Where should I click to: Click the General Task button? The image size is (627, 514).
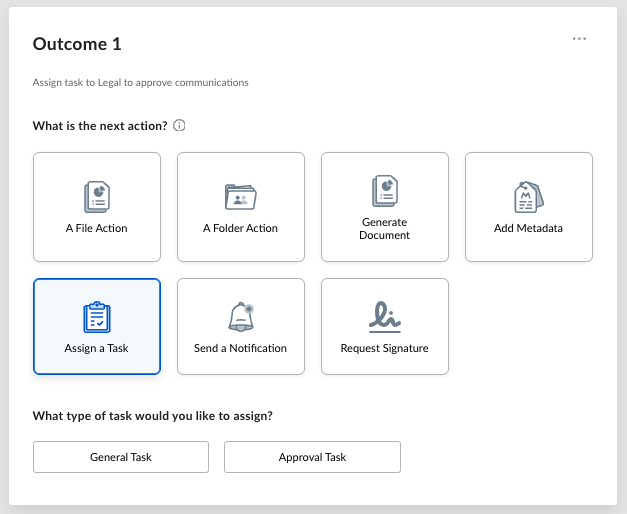[121, 457]
